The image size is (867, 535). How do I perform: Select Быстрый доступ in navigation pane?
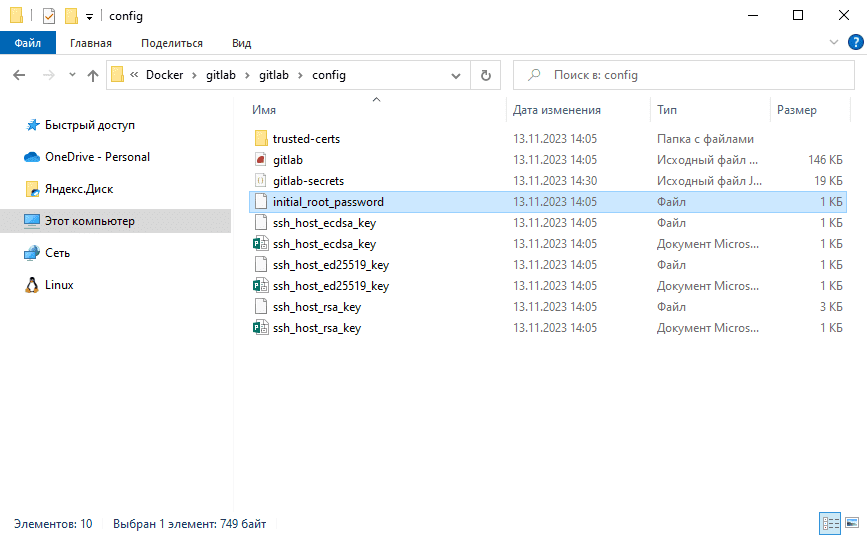(x=90, y=125)
